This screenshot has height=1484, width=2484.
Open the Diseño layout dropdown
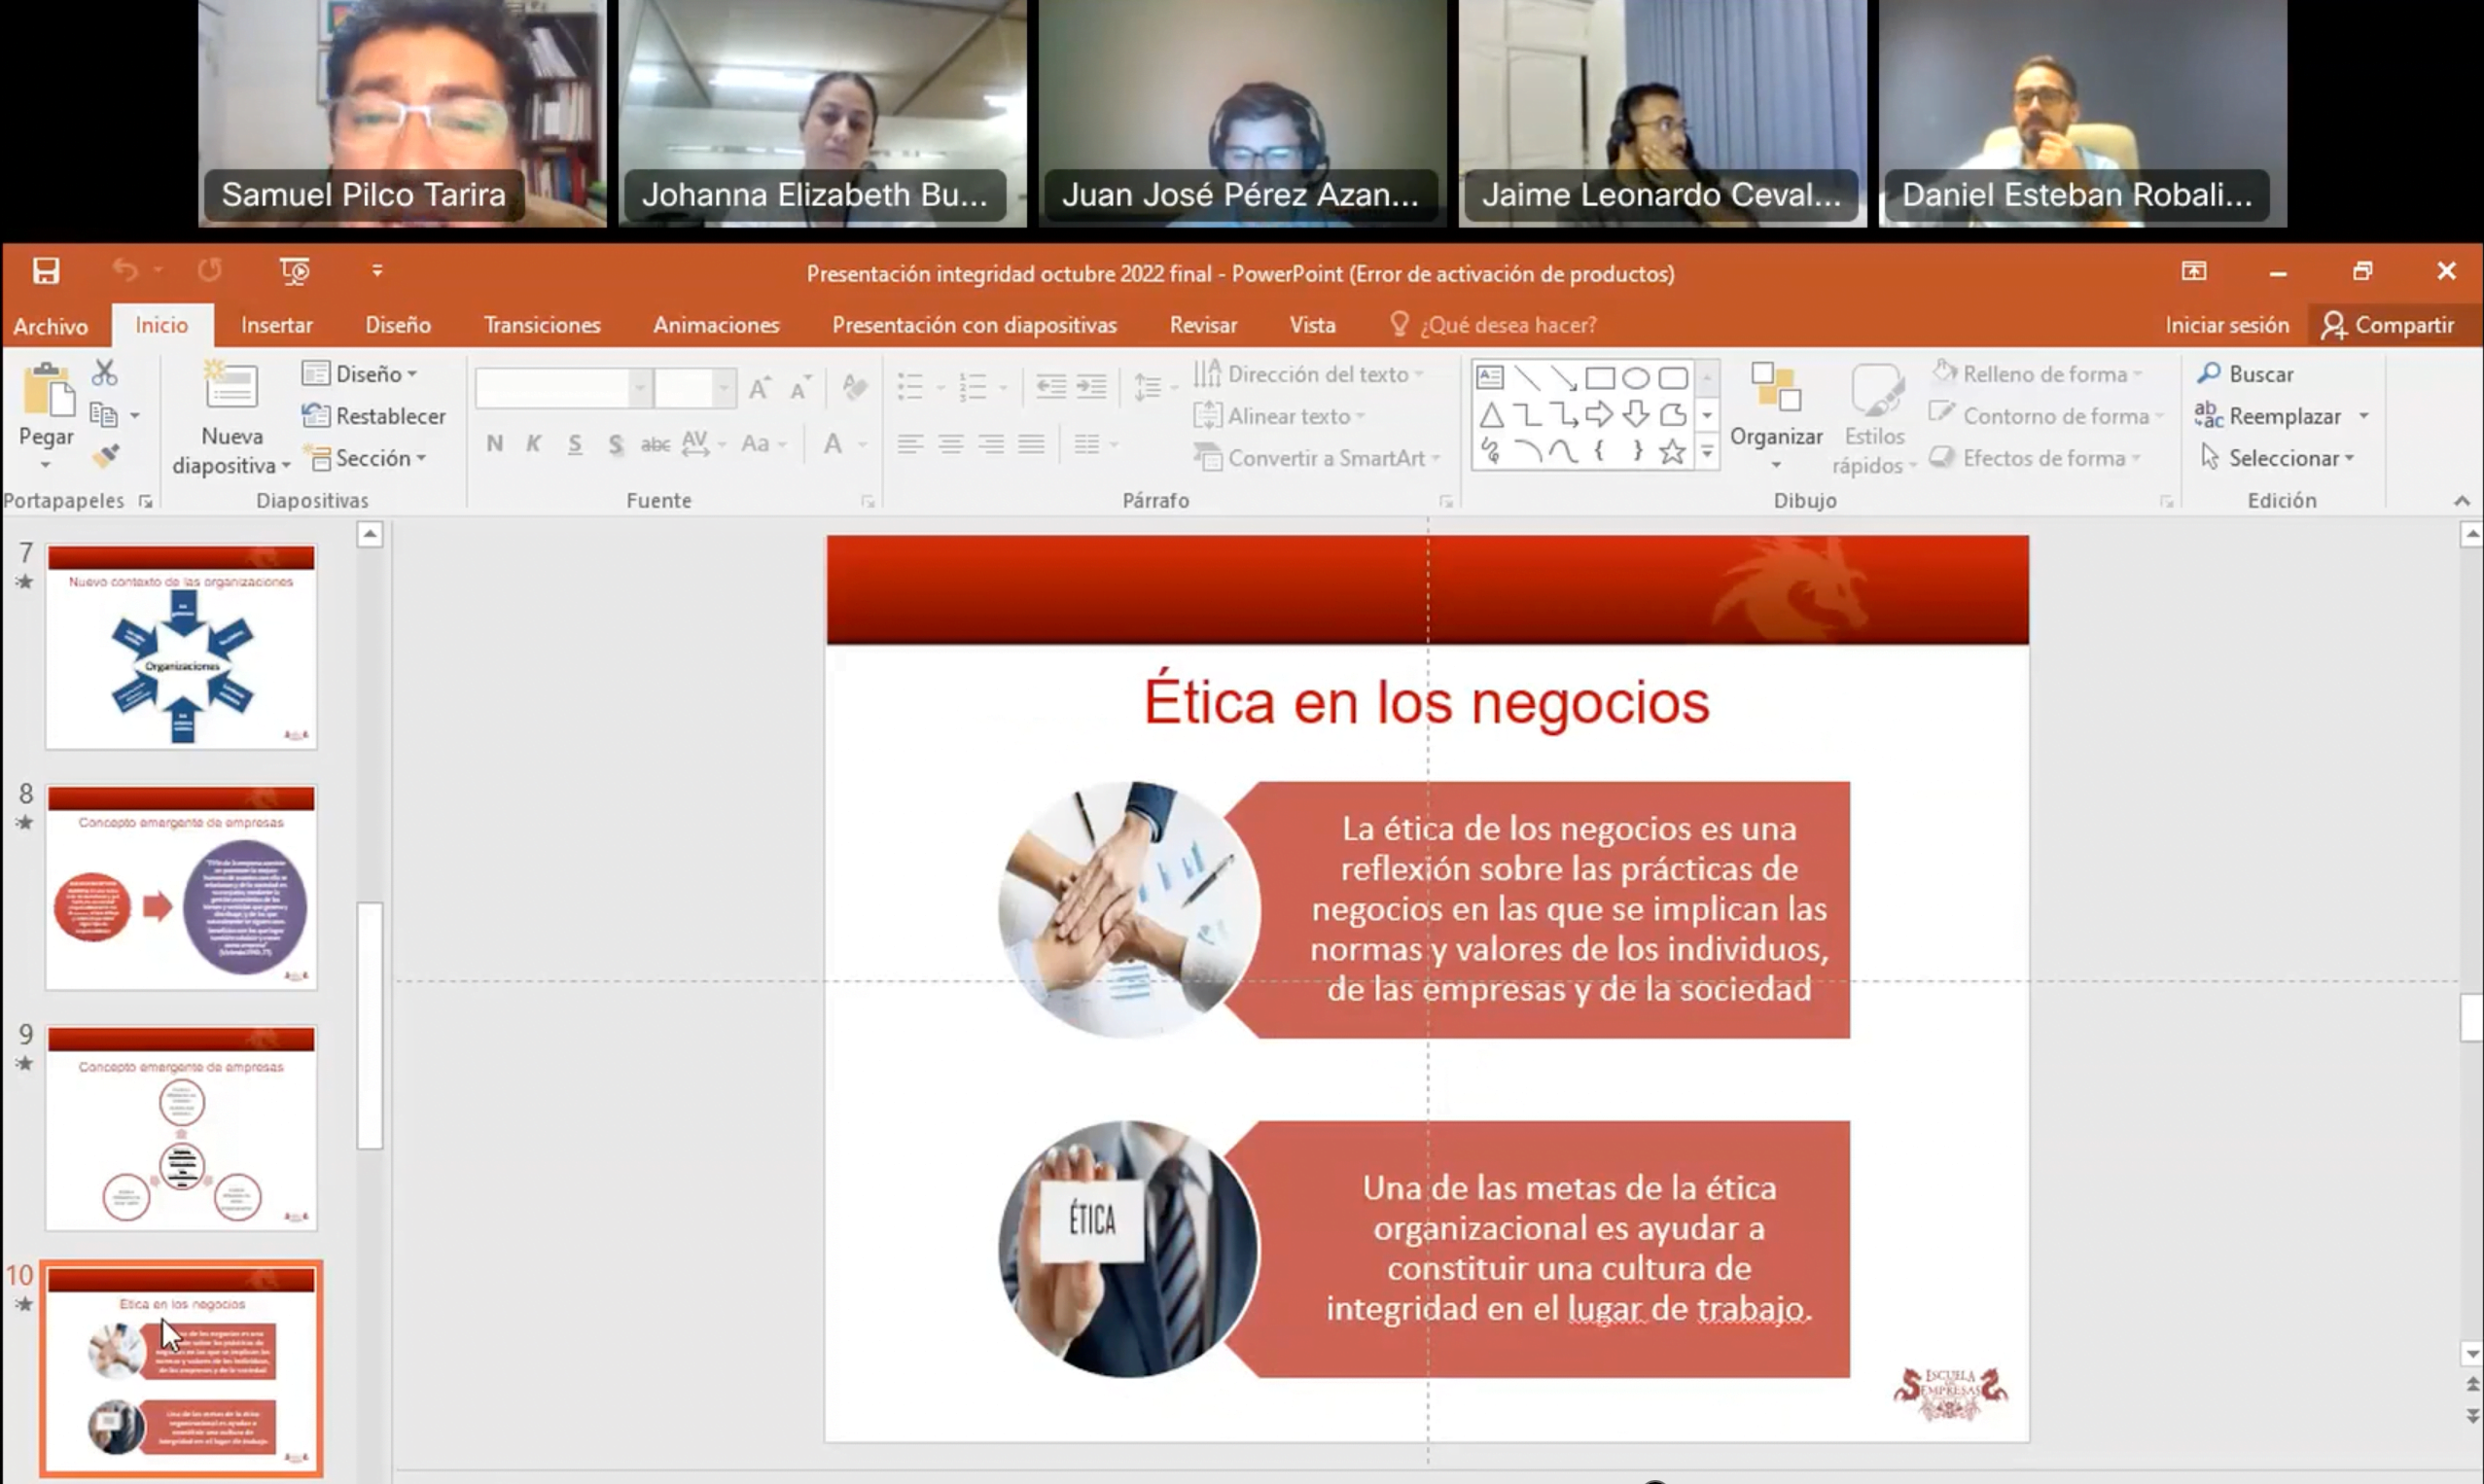[x=368, y=374]
